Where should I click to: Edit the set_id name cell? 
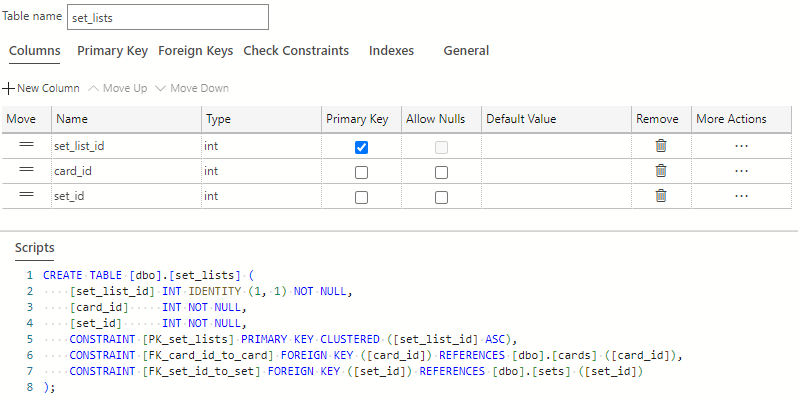tap(126, 196)
